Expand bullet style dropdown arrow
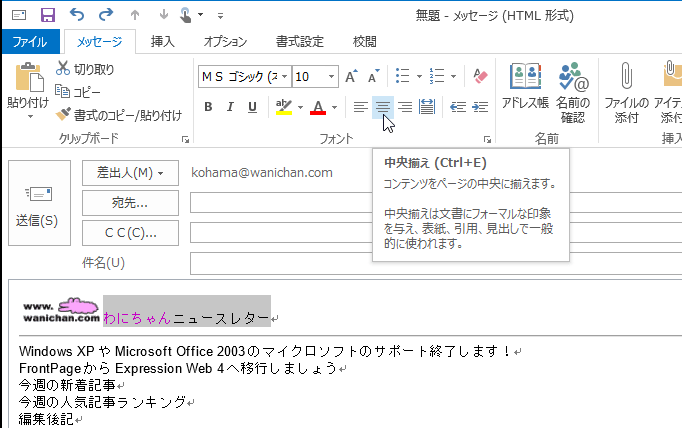This screenshot has height=428, width=682. [419, 77]
